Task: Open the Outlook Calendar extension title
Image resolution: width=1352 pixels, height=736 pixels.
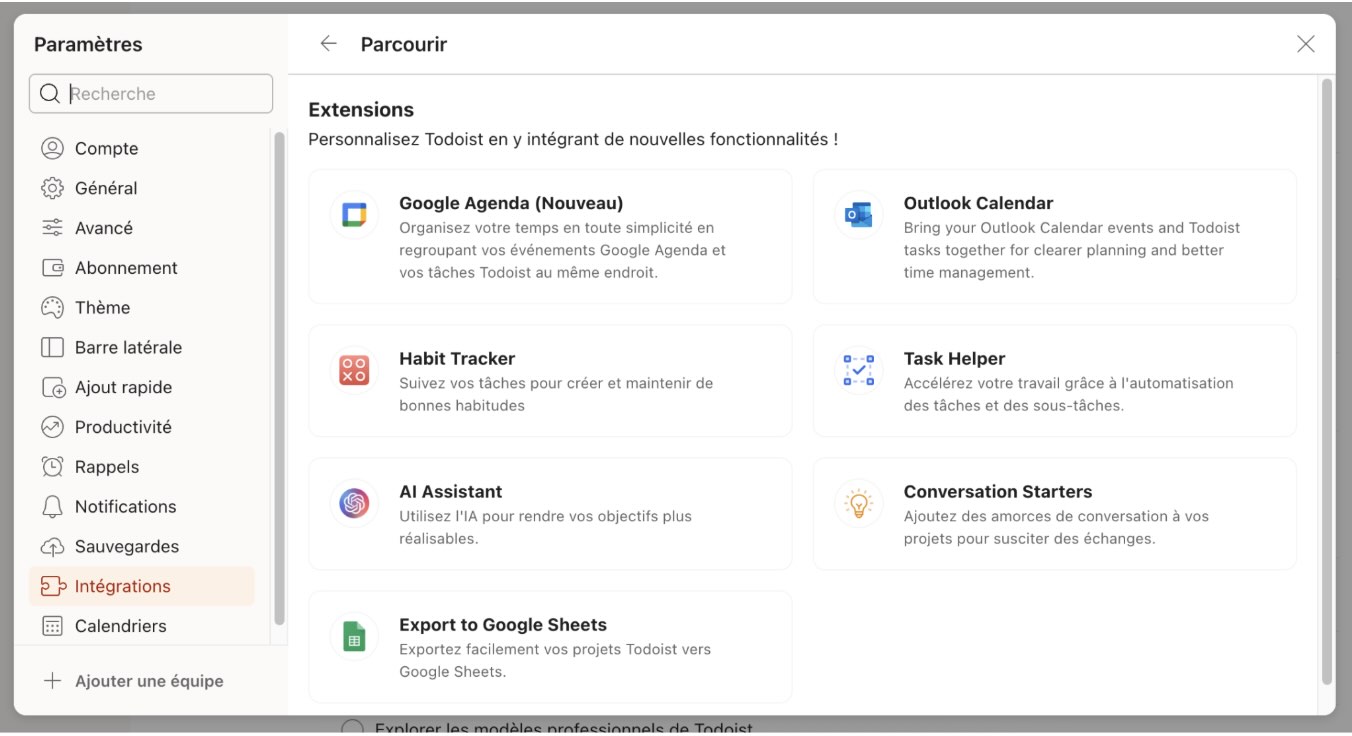Action: click(x=978, y=203)
